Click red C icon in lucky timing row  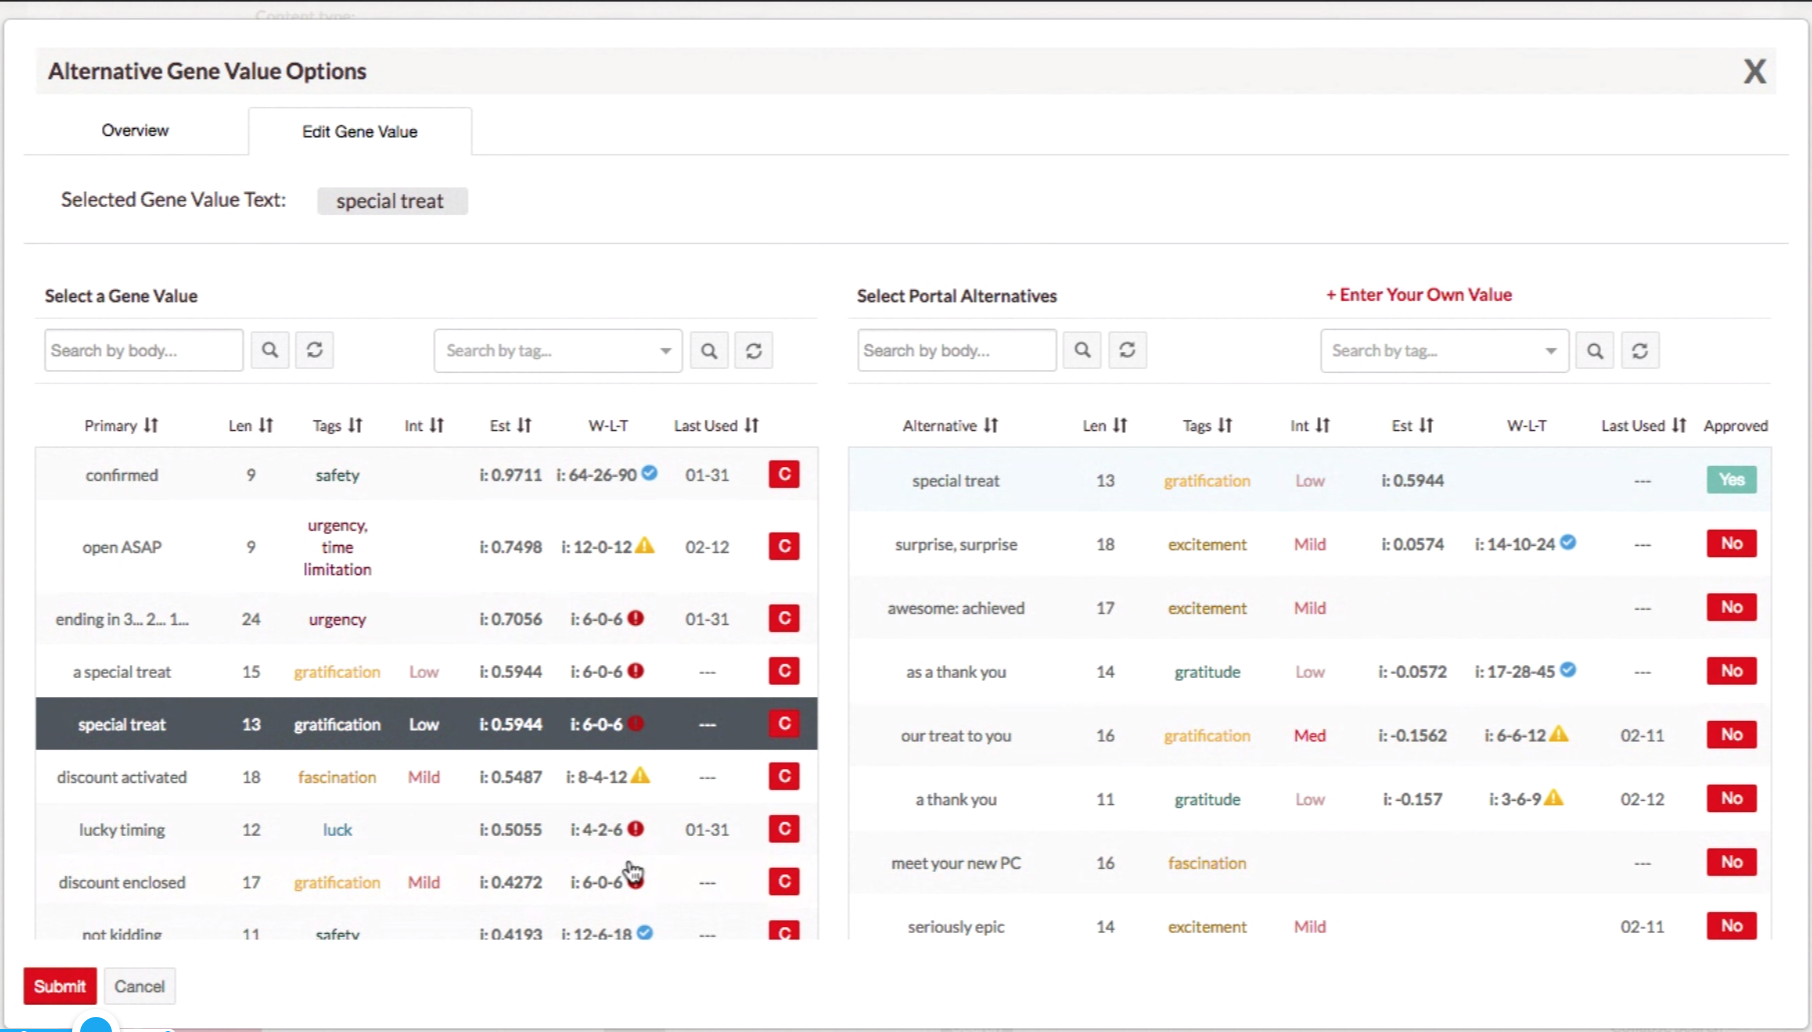pos(784,829)
